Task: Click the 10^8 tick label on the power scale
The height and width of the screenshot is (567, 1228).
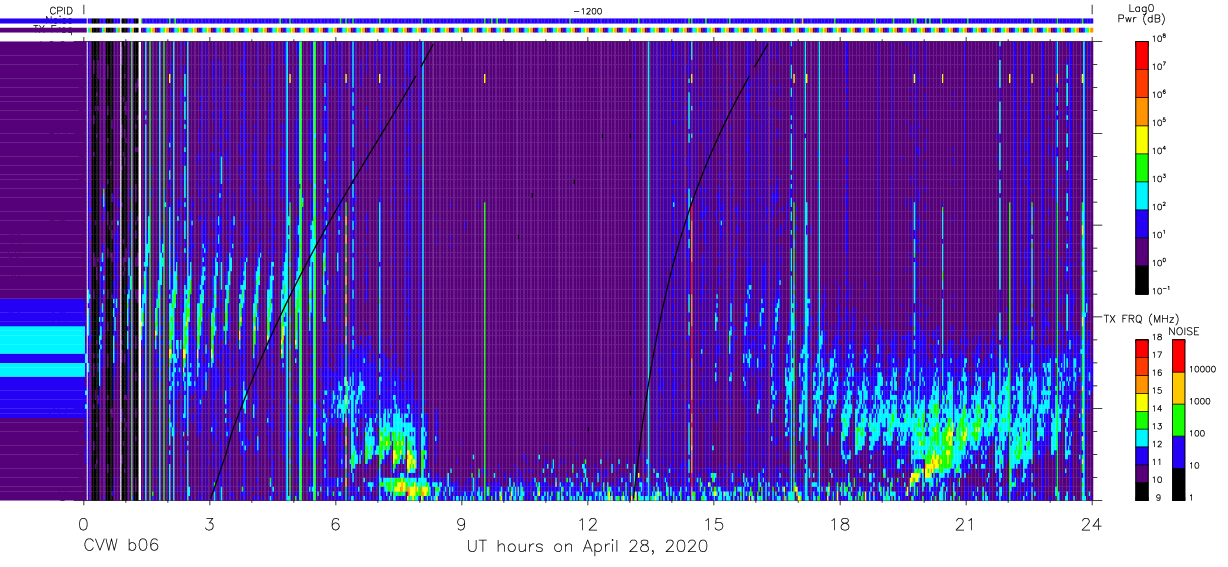Action: click(x=1159, y=38)
